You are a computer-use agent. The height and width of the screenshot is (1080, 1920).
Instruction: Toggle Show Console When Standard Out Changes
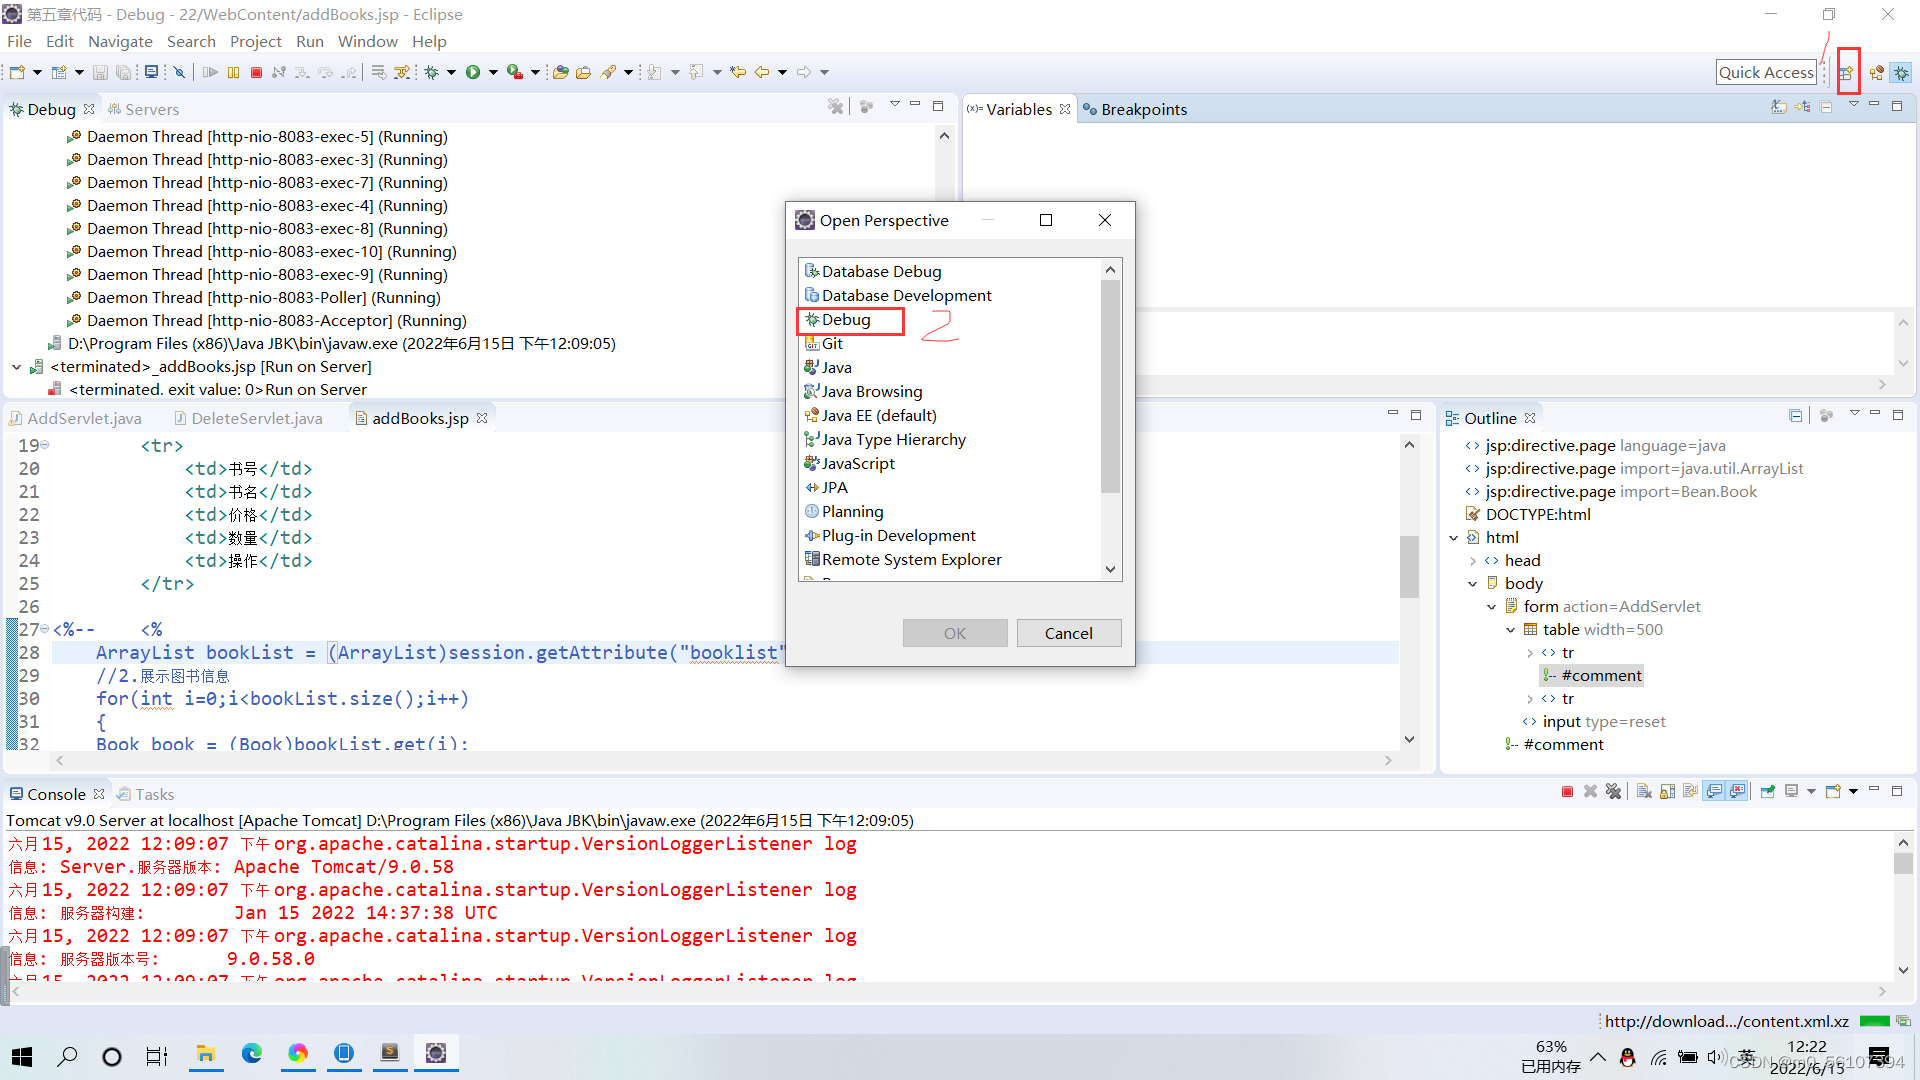1715,791
